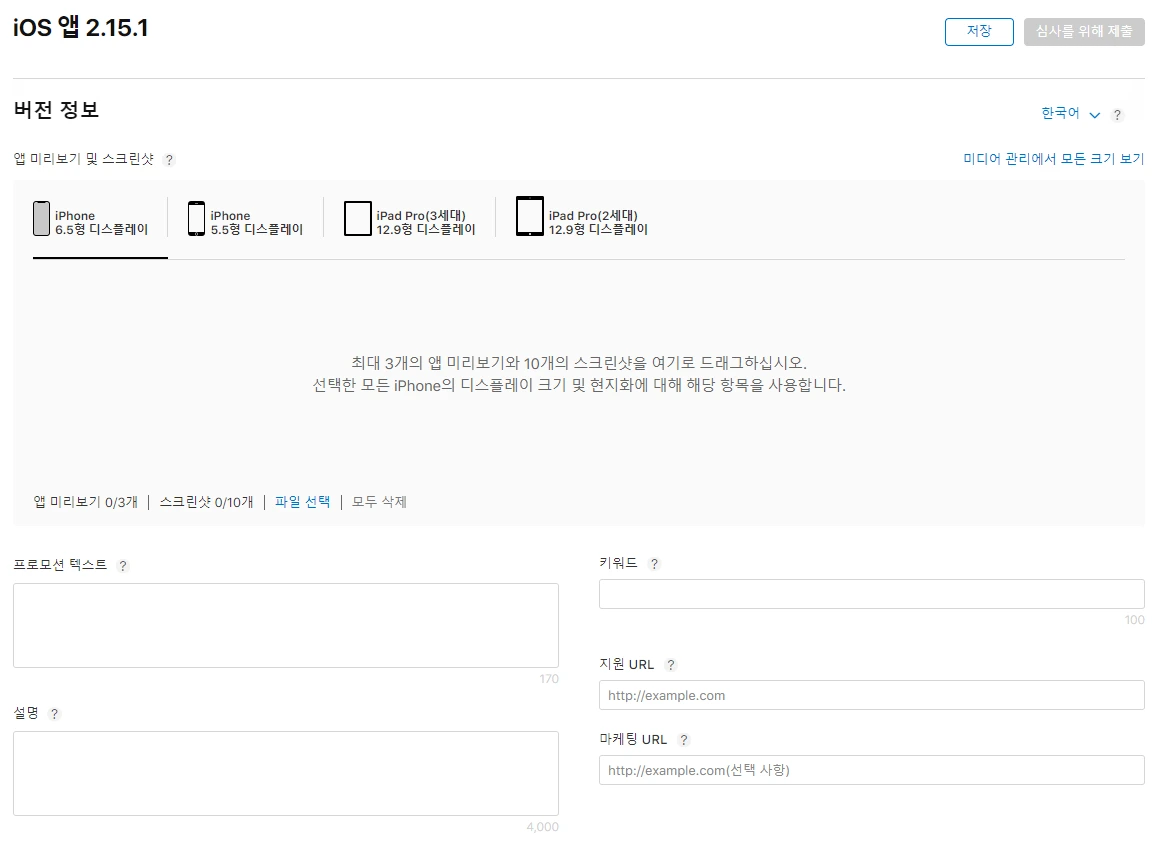Click the help icon beside 마케팅 URL
Screen dimensions: 1159x844
[683, 740]
